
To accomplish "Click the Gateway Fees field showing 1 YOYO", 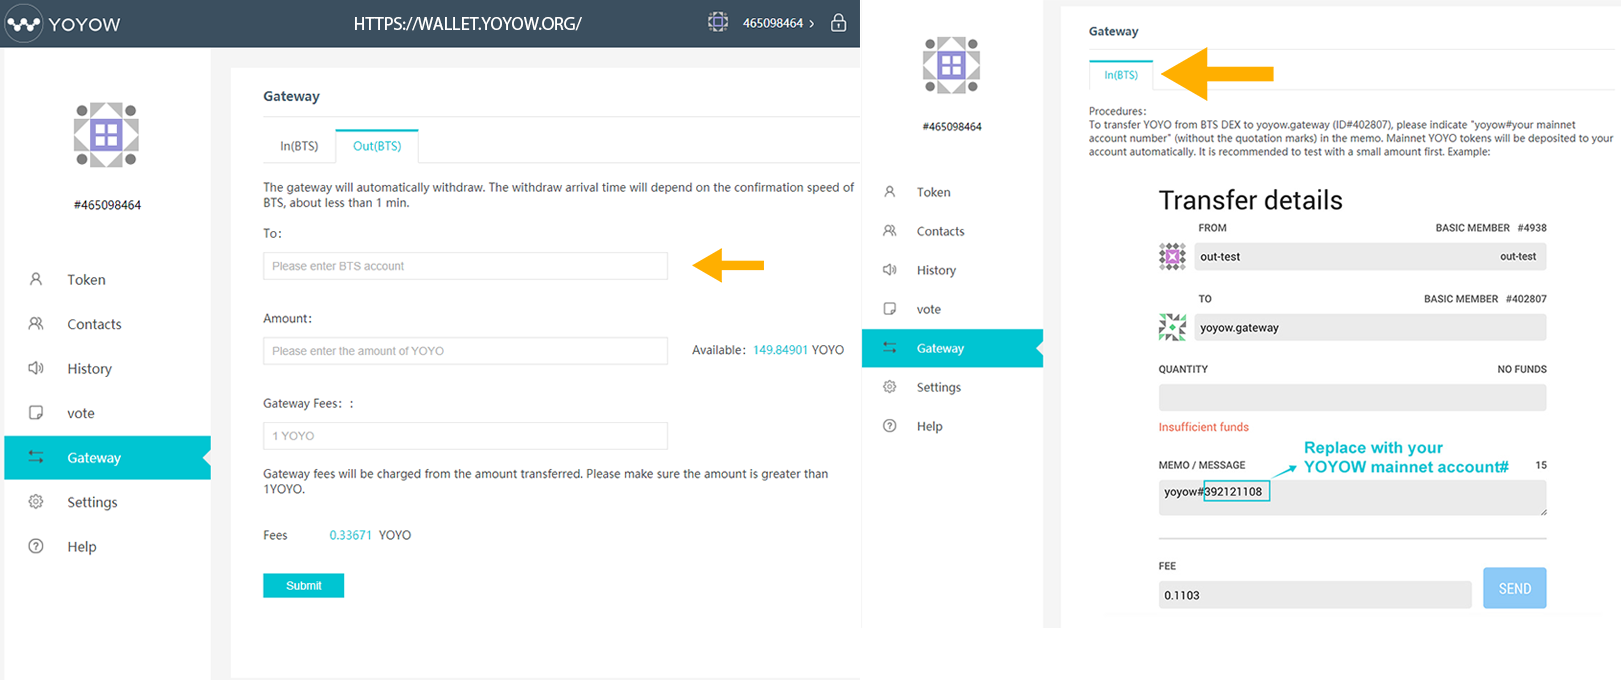I will (x=465, y=436).
